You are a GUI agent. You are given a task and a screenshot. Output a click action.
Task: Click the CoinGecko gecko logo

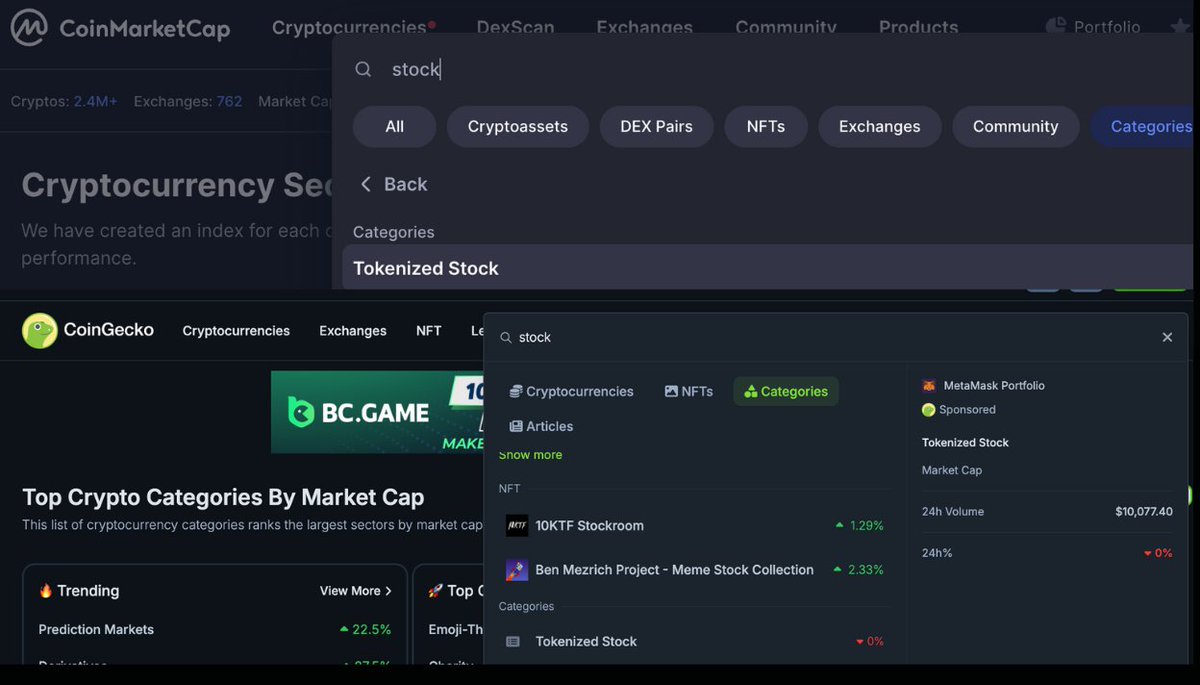point(40,330)
